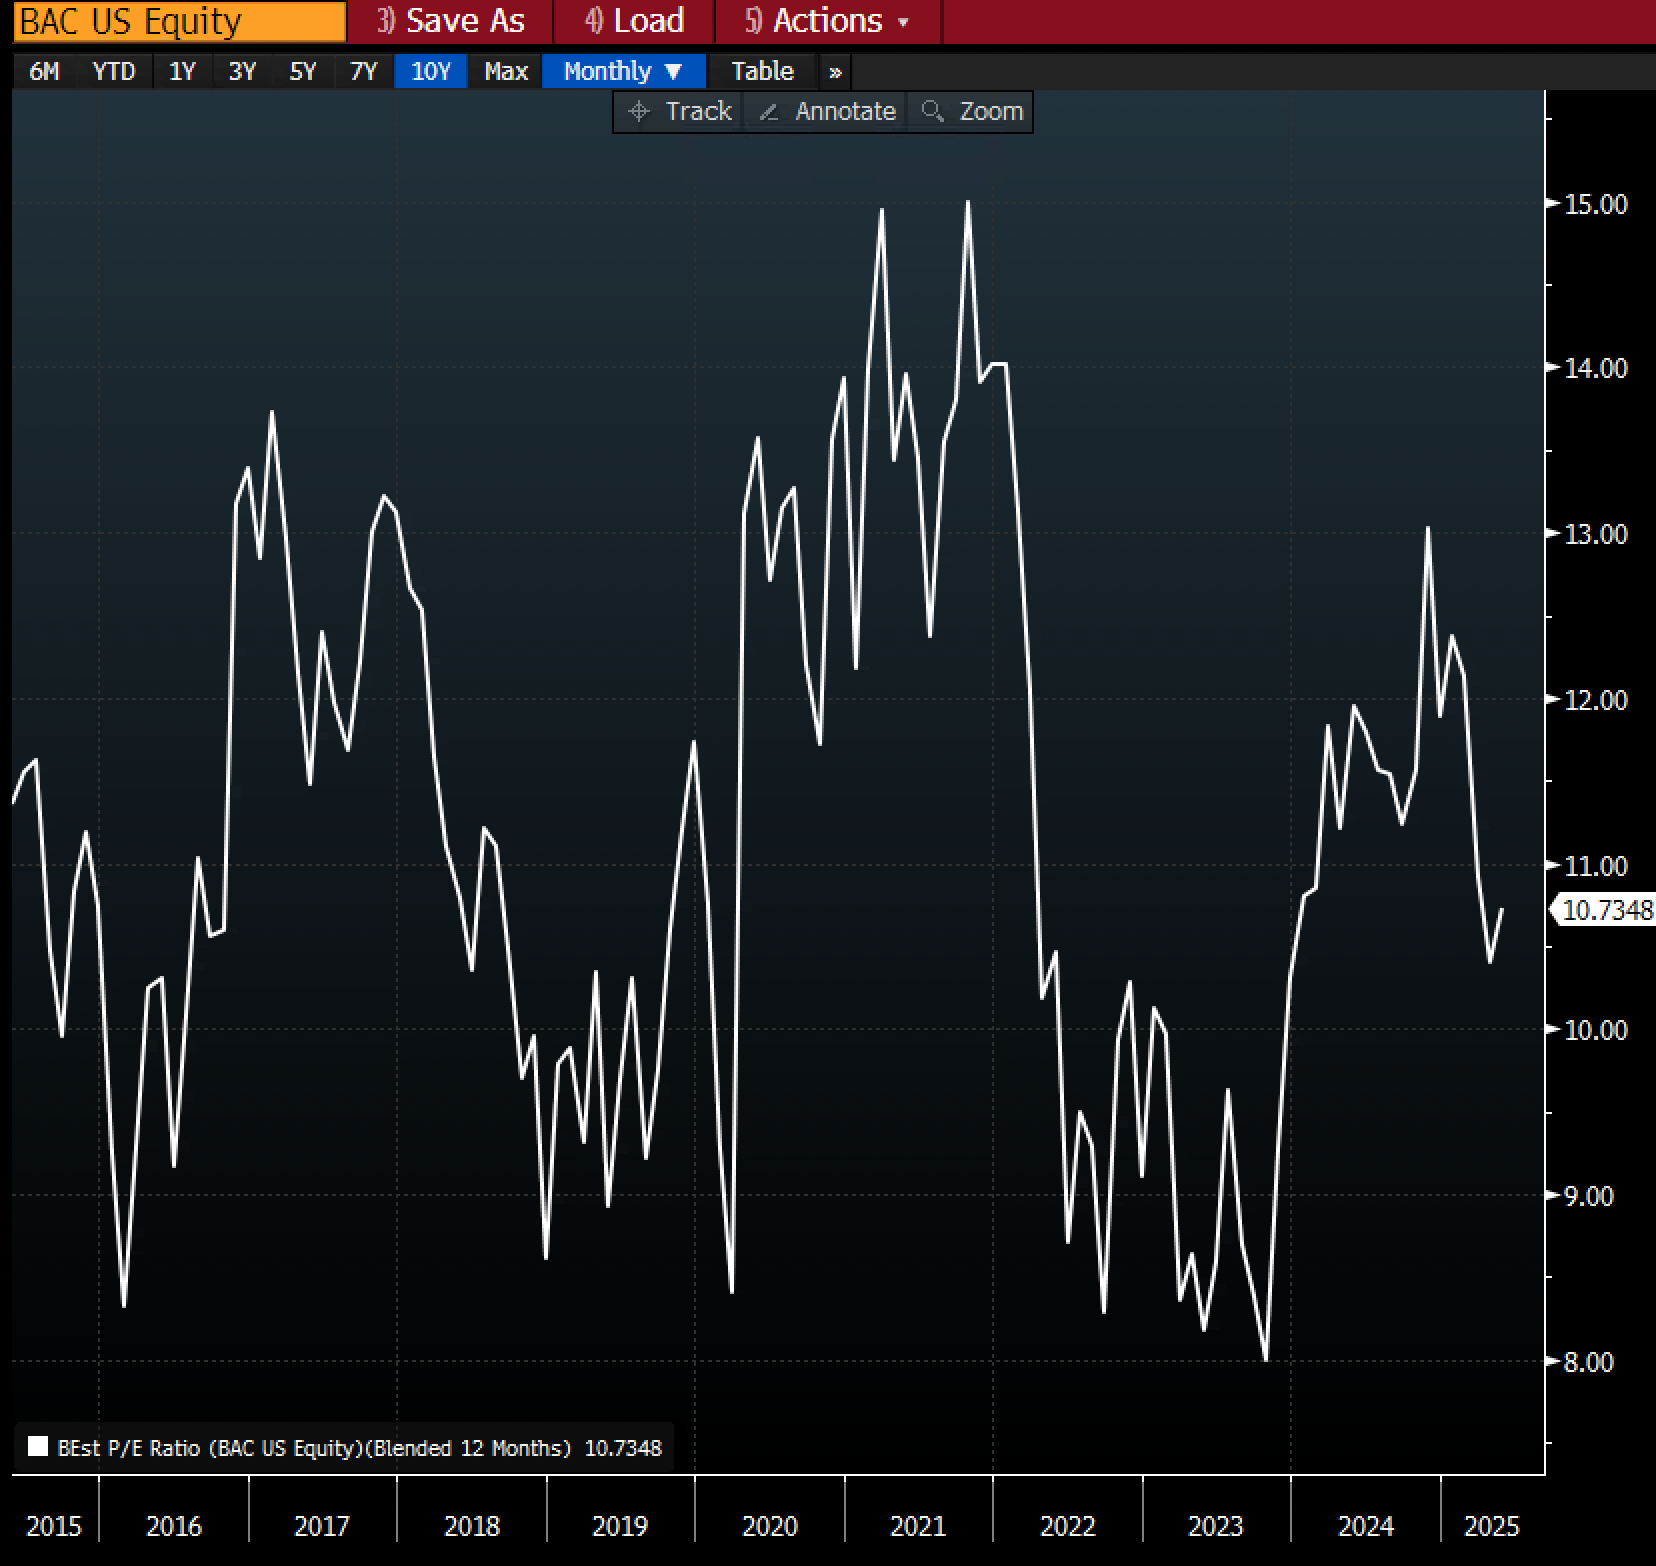Viewport: 1656px width, 1566px height.
Task: Expand more options with the double chevron
Action: (835, 72)
